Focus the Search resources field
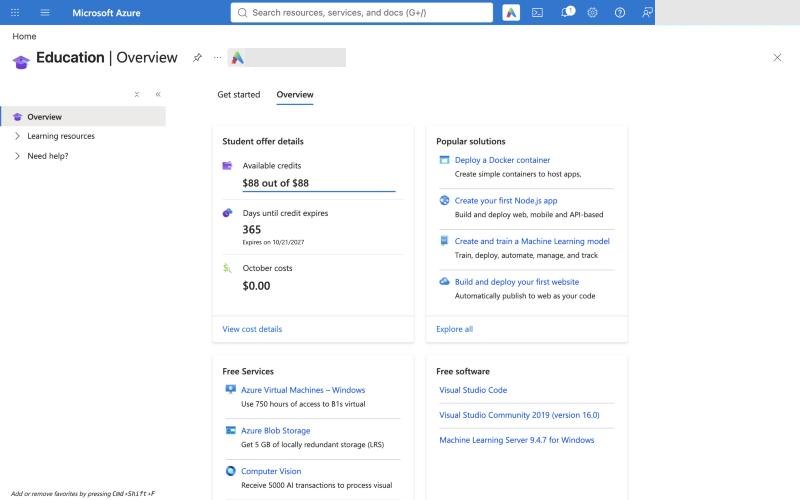This screenshot has height=500, width=800. click(362, 13)
